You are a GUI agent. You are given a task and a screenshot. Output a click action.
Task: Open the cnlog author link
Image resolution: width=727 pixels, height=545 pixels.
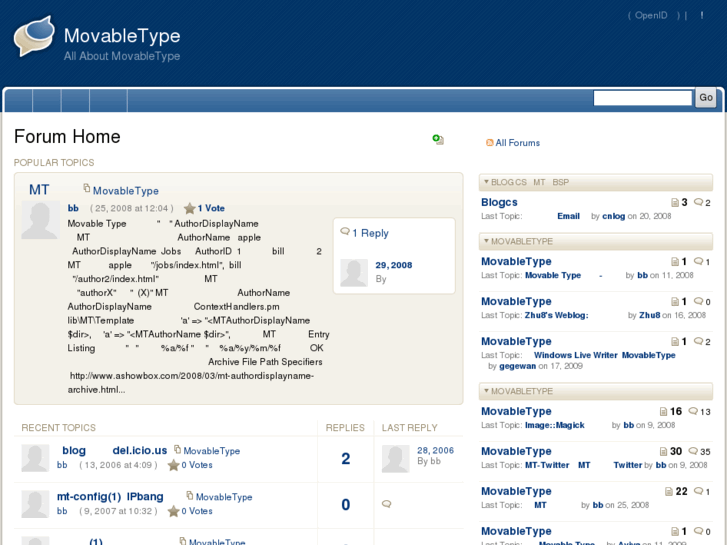pos(613,216)
